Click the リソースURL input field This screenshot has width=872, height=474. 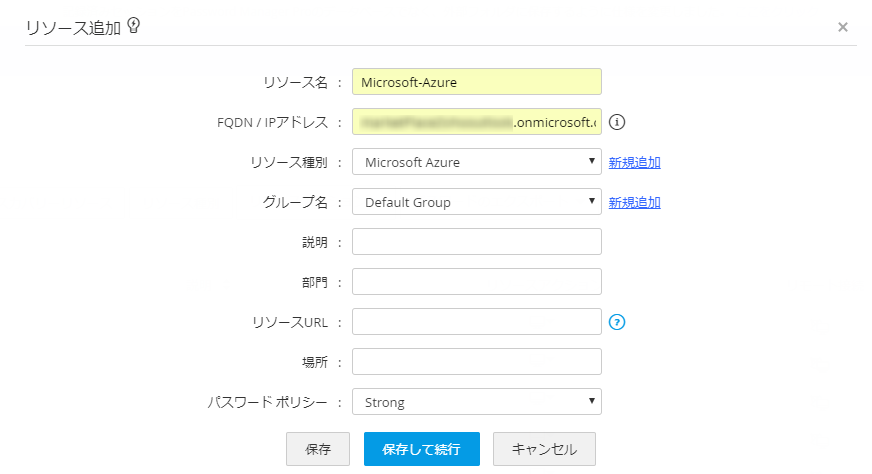click(476, 322)
